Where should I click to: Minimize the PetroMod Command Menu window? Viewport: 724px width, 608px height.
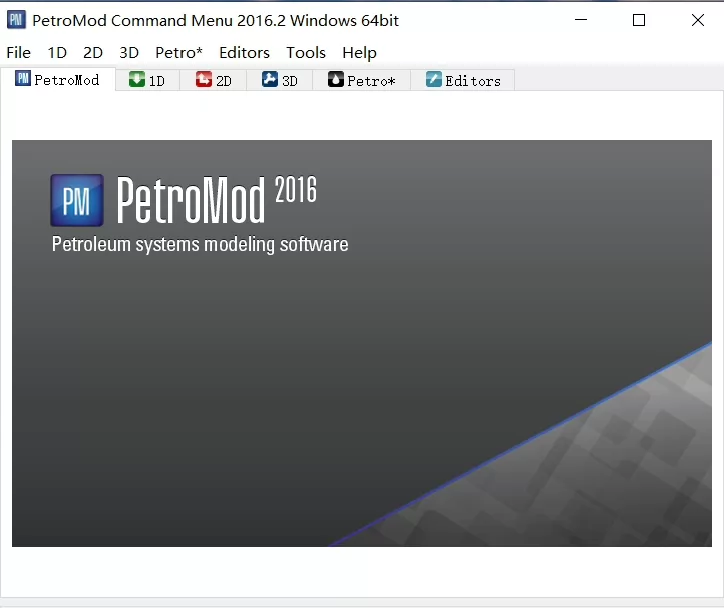[581, 20]
